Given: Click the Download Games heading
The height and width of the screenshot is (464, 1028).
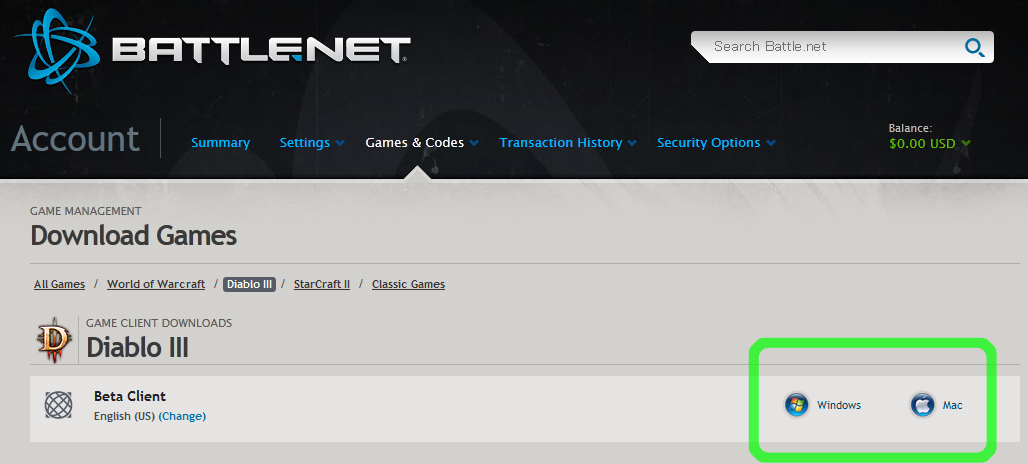Looking at the screenshot, I should pos(134,235).
